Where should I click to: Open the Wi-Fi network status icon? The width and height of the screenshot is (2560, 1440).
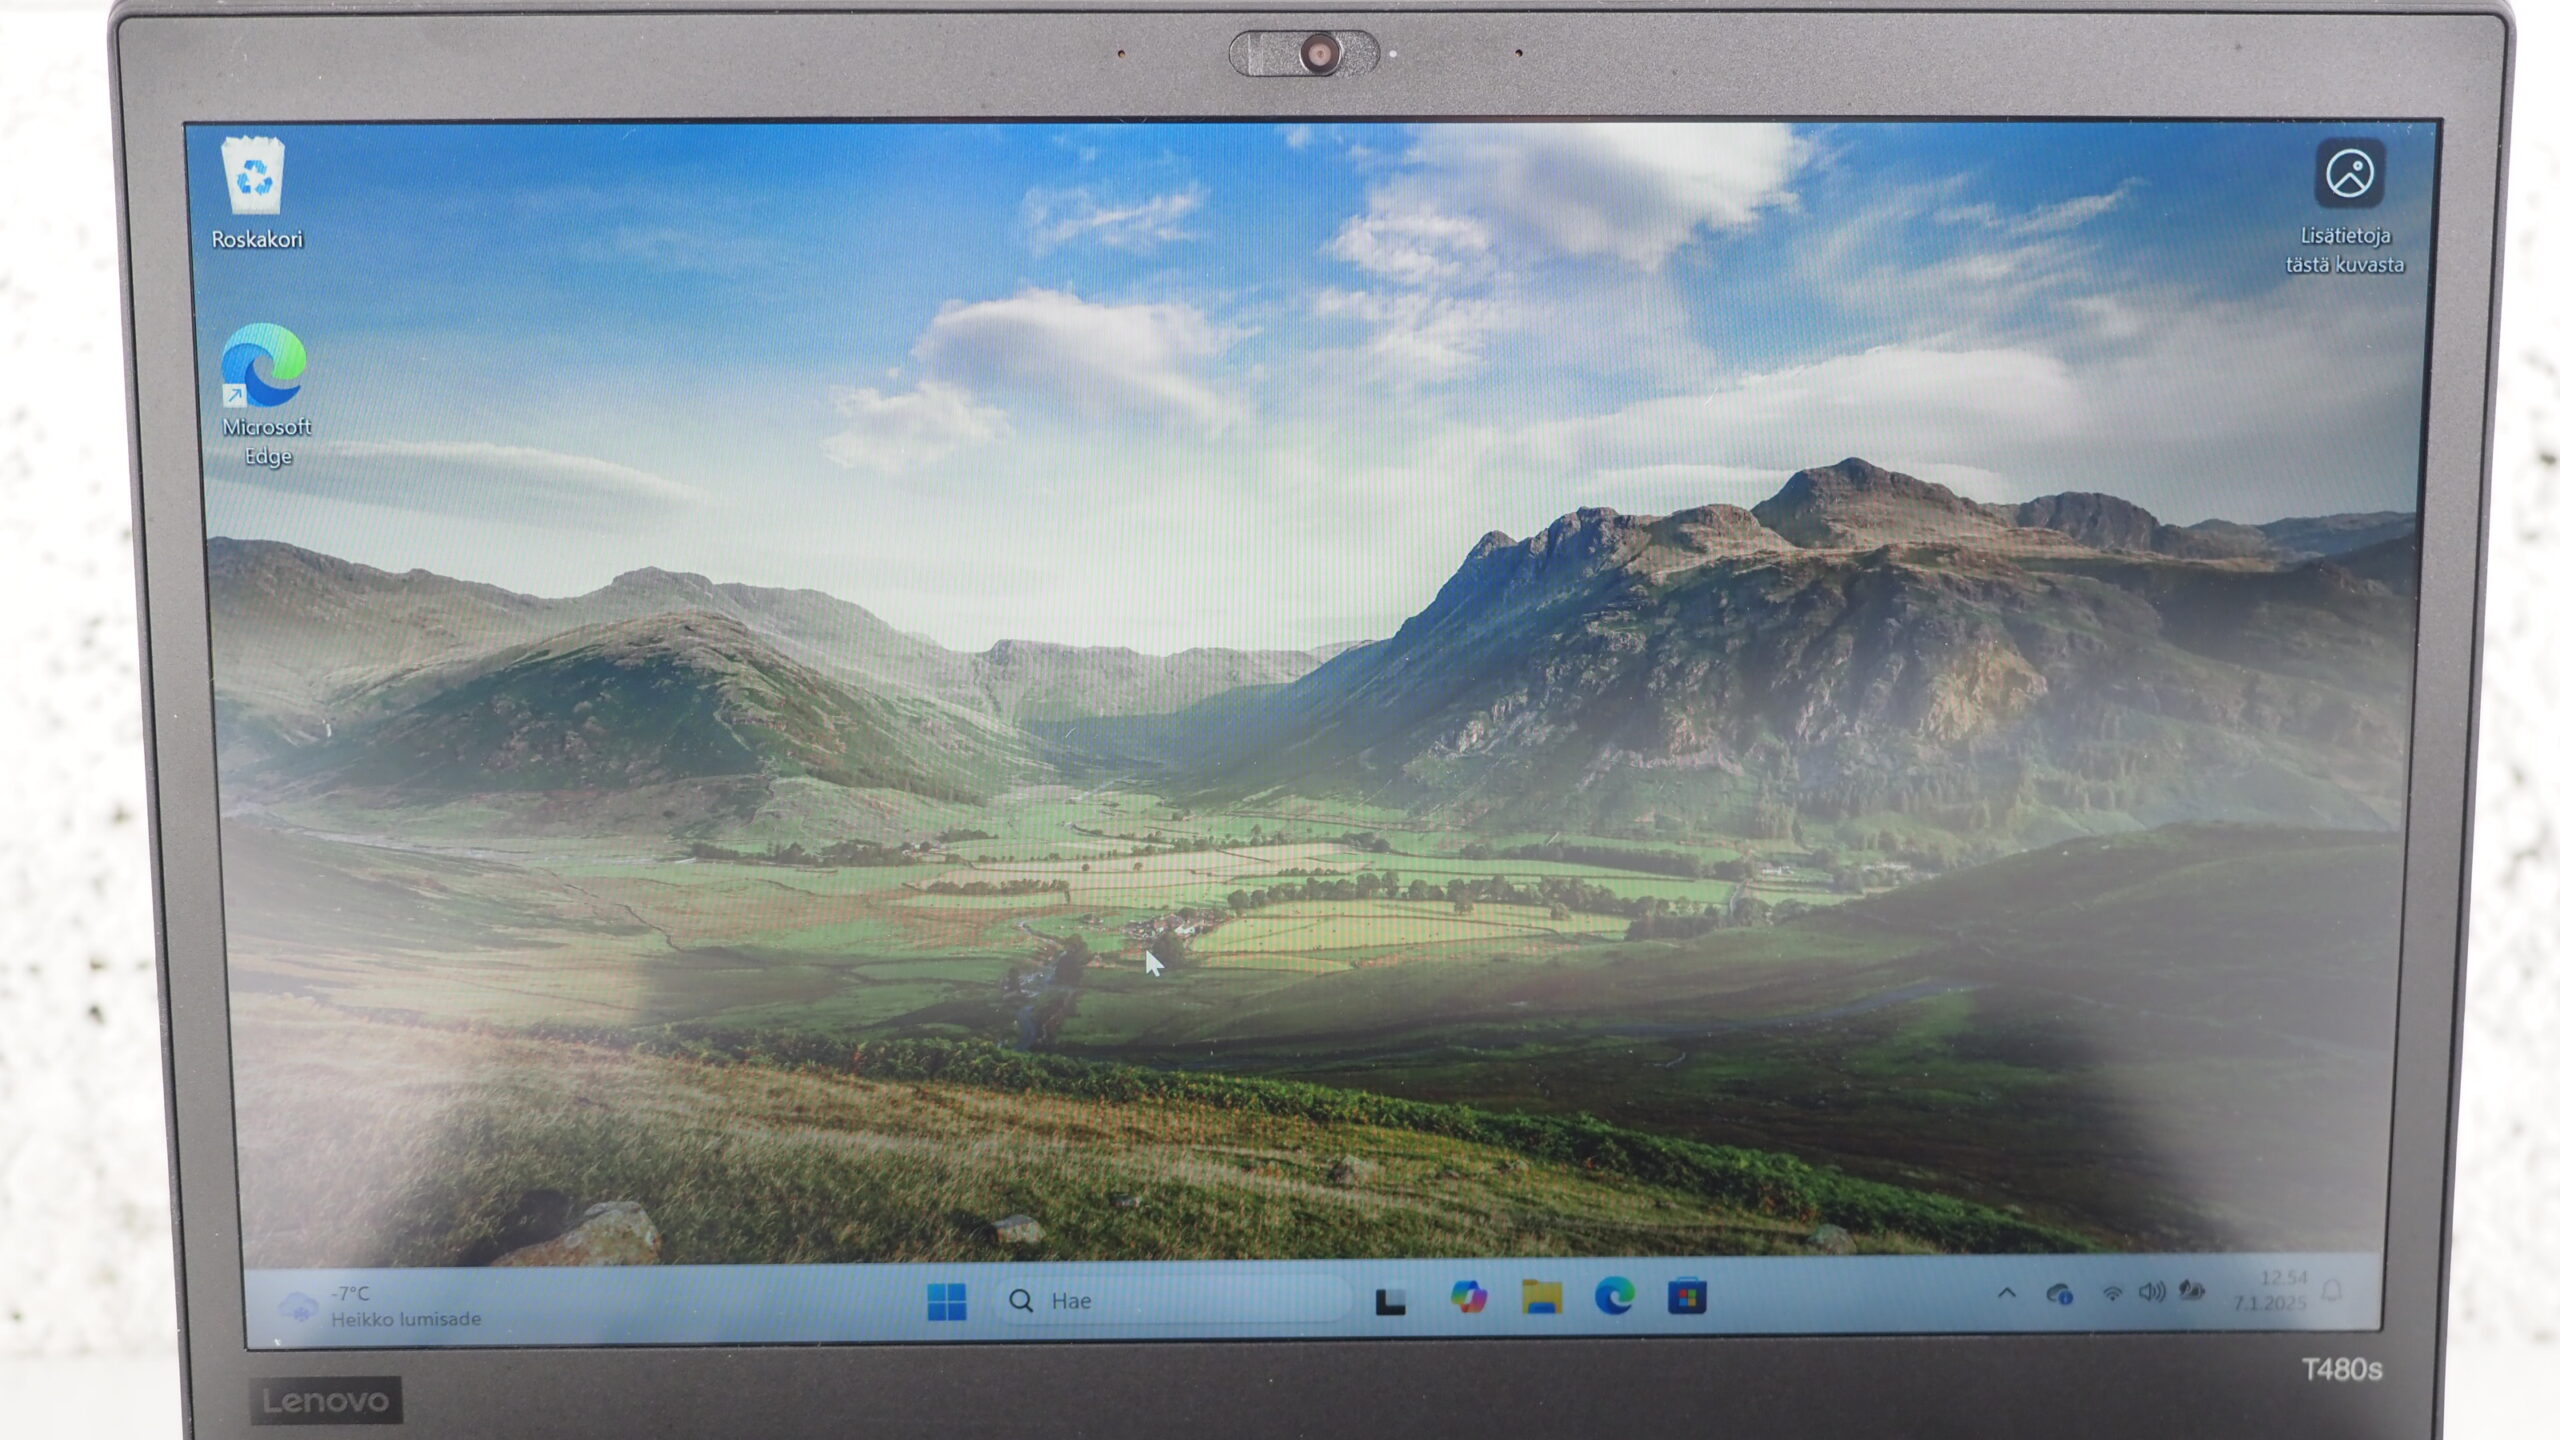[2112, 1294]
